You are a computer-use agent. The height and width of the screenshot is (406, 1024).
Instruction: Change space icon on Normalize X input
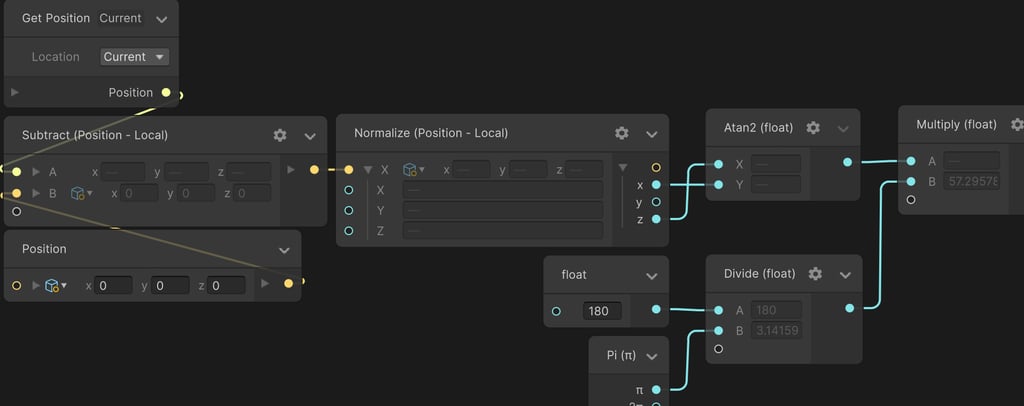click(413, 170)
